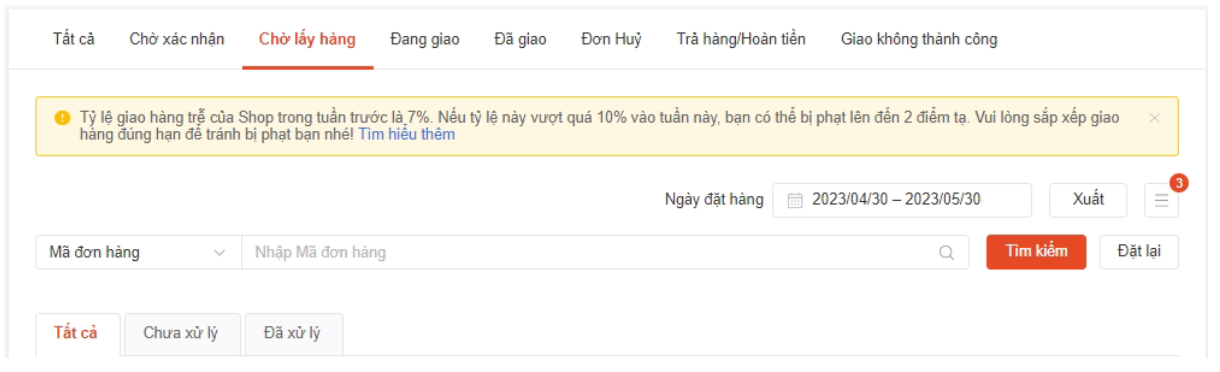
Task: Switch to Chưa xử lý sub-tab
Action: pos(183,334)
